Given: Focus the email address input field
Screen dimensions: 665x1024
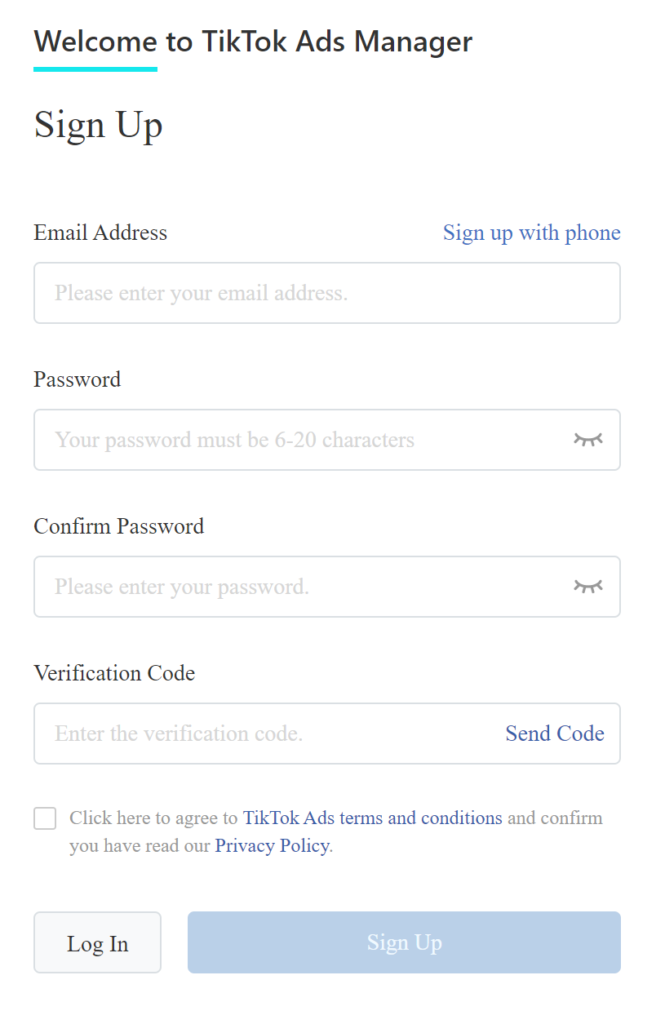Looking at the screenshot, I should pyautogui.click(x=300, y=293).
